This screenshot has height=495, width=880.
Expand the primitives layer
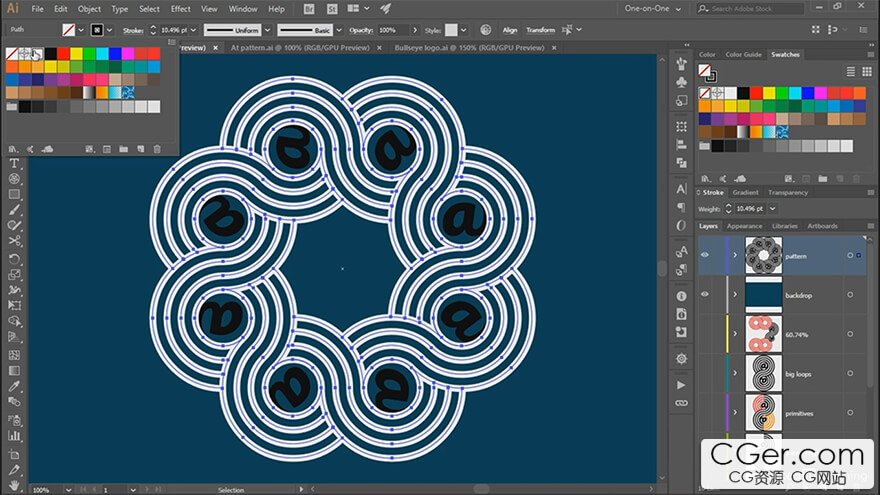(735, 413)
